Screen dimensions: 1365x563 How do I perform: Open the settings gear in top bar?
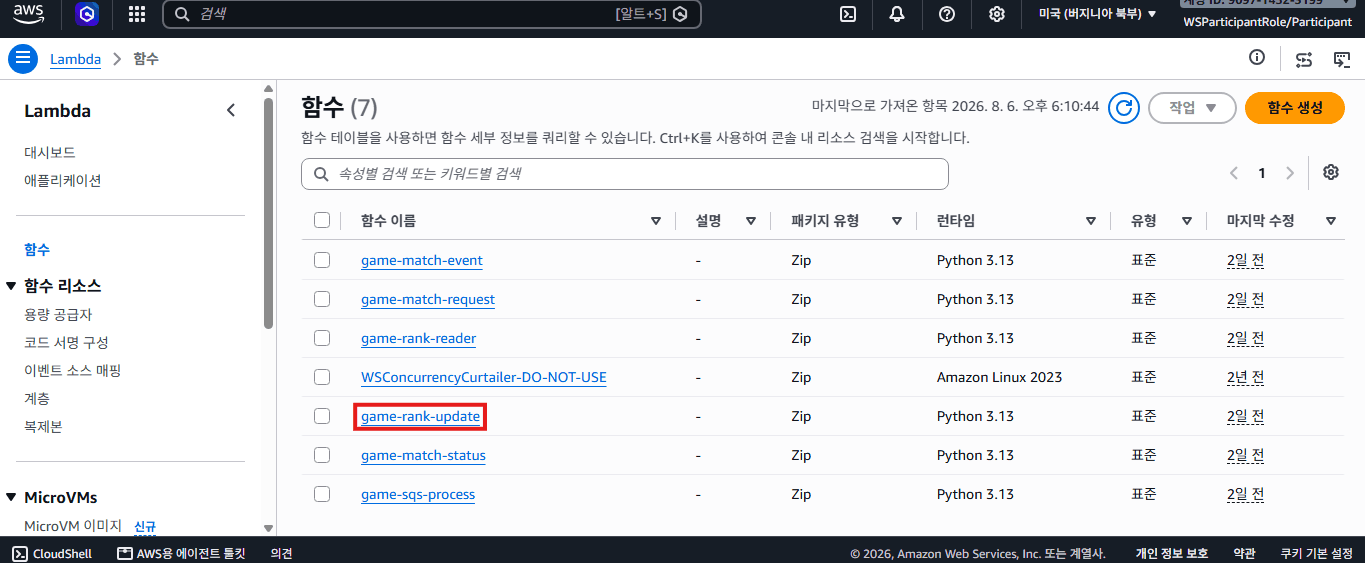pos(996,14)
